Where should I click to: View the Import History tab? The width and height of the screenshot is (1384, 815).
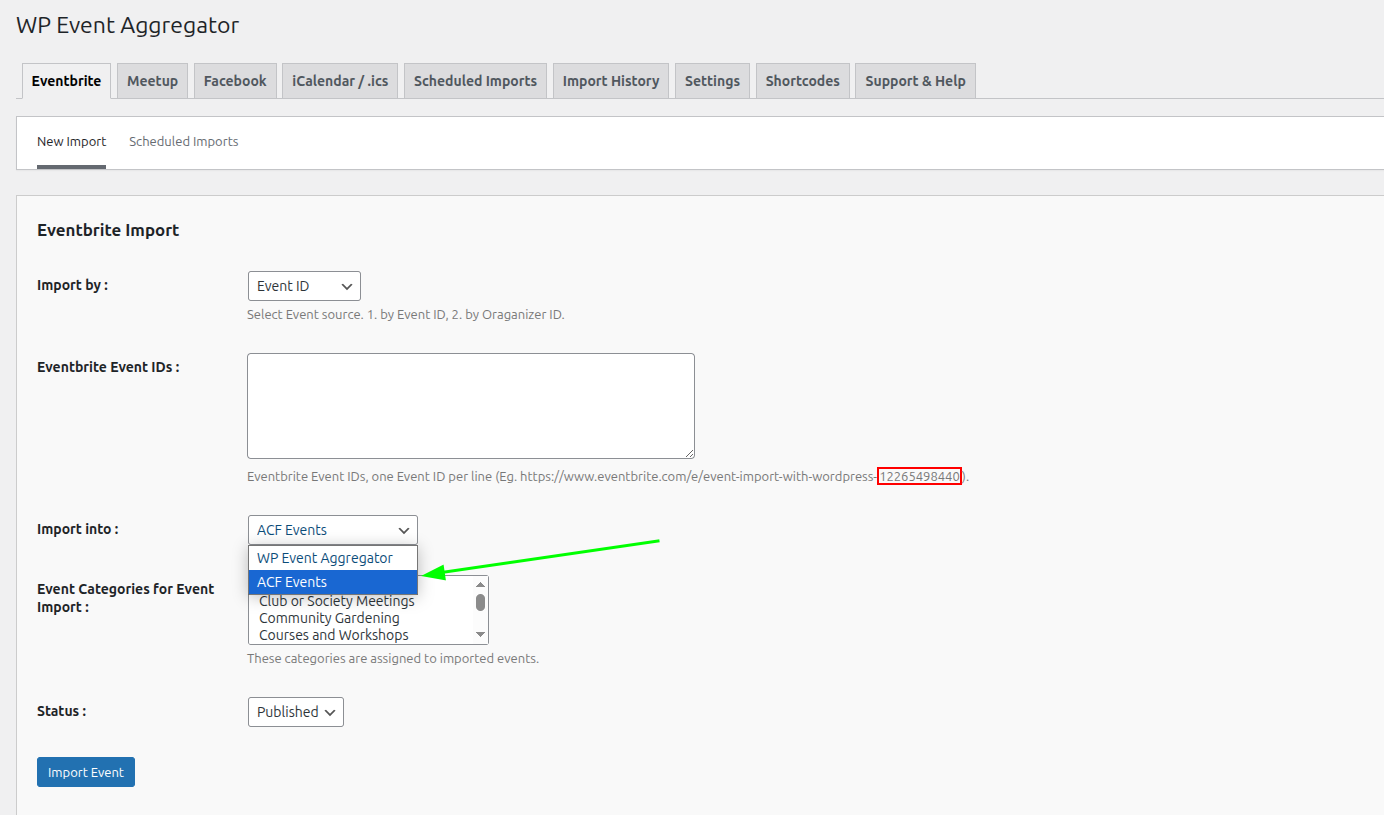[610, 81]
